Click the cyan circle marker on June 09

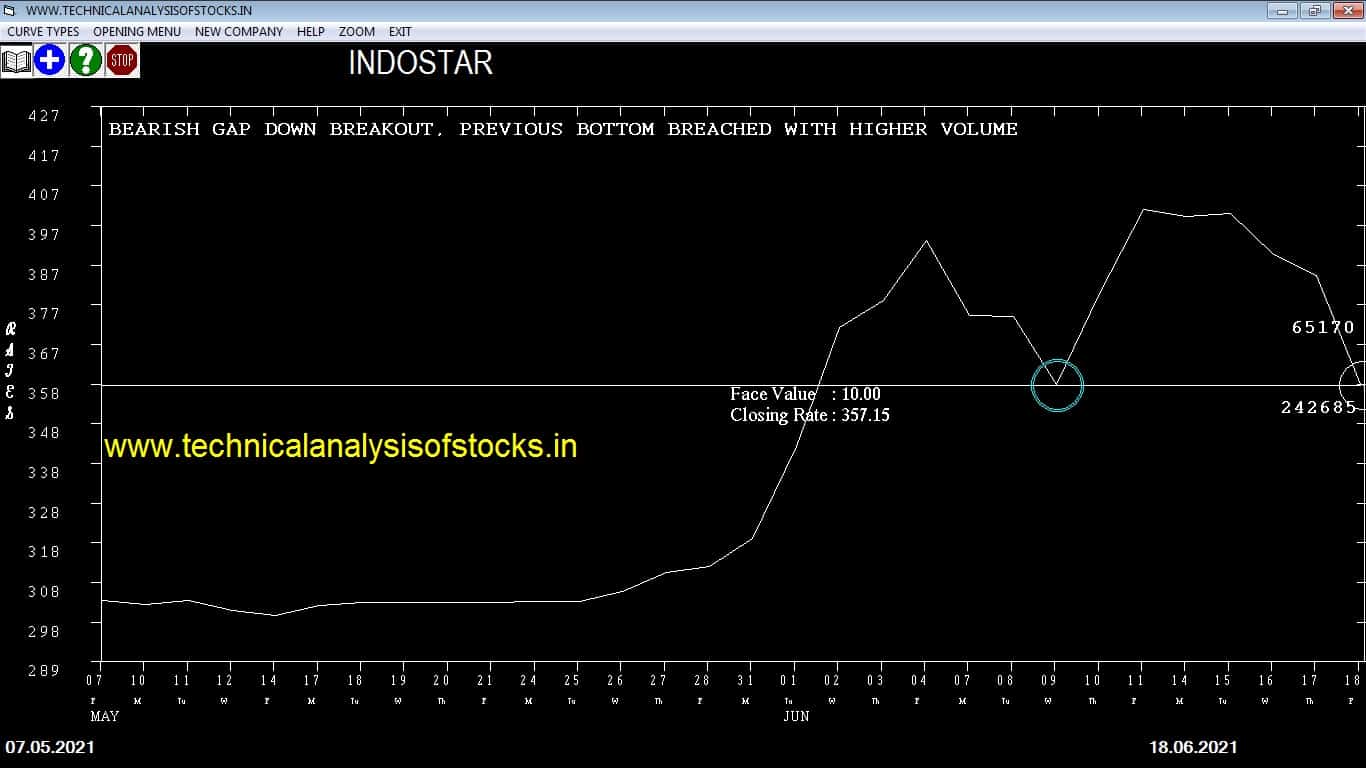1057,385
